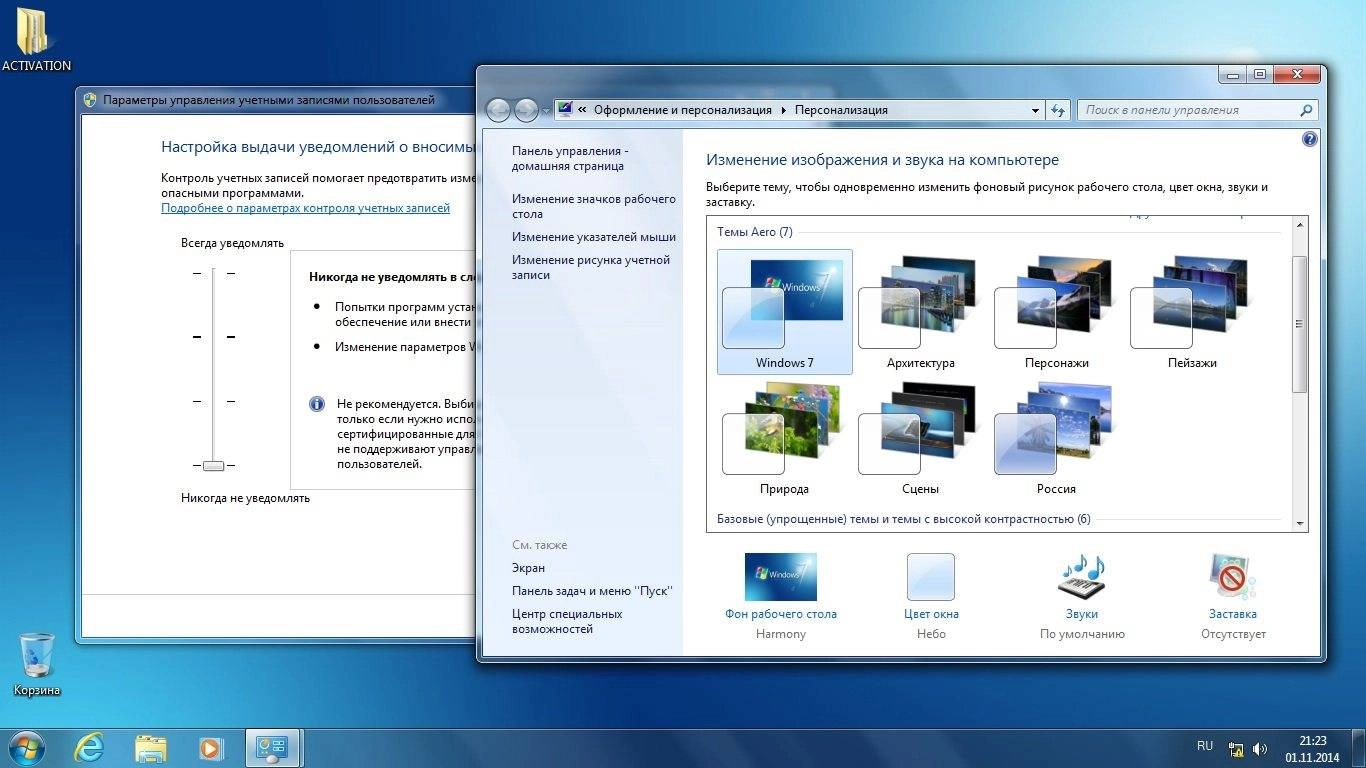Launch Windows Media Player from taskbar
The height and width of the screenshot is (768, 1366).
210,748
